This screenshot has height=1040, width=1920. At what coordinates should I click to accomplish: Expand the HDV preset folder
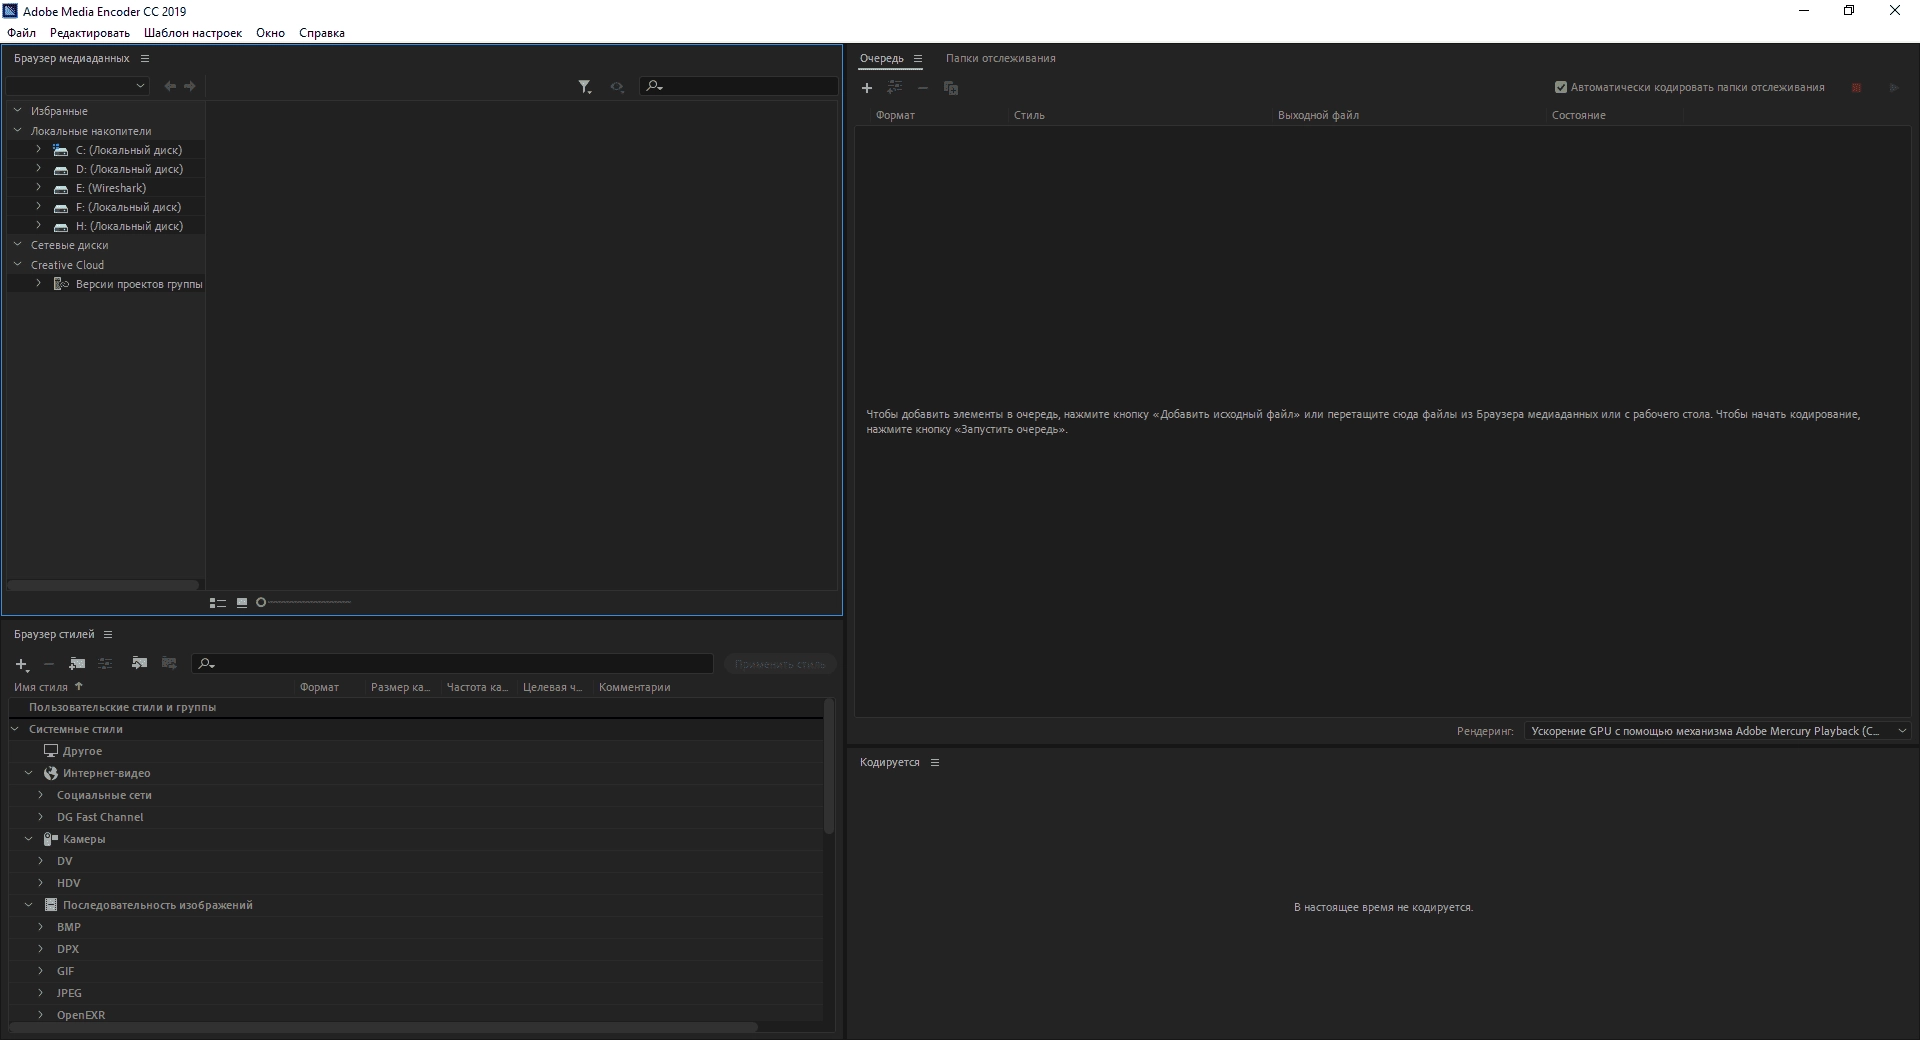(x=41, y=884)
